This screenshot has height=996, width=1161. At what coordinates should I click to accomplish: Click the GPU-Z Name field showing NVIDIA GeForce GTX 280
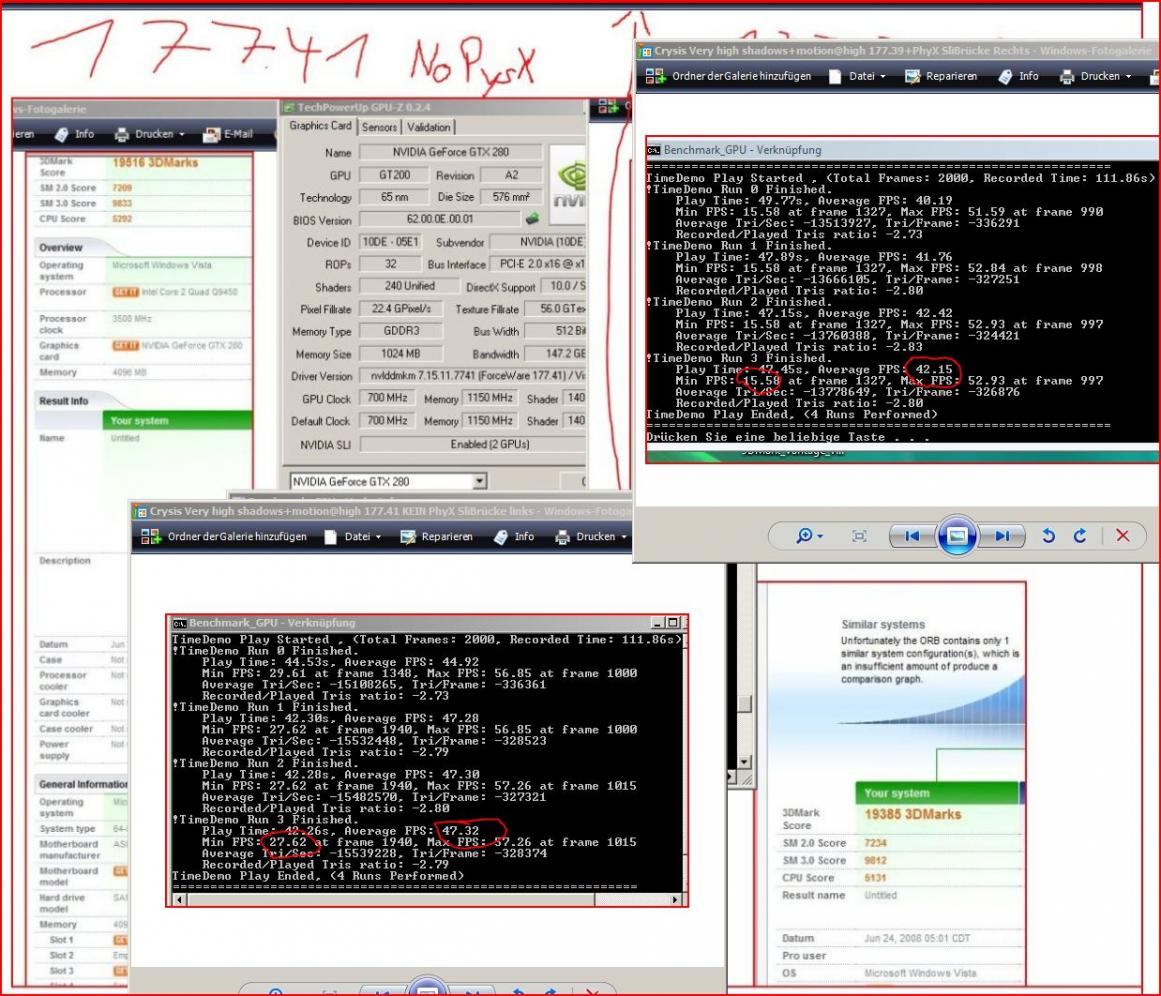coord(451,153)
